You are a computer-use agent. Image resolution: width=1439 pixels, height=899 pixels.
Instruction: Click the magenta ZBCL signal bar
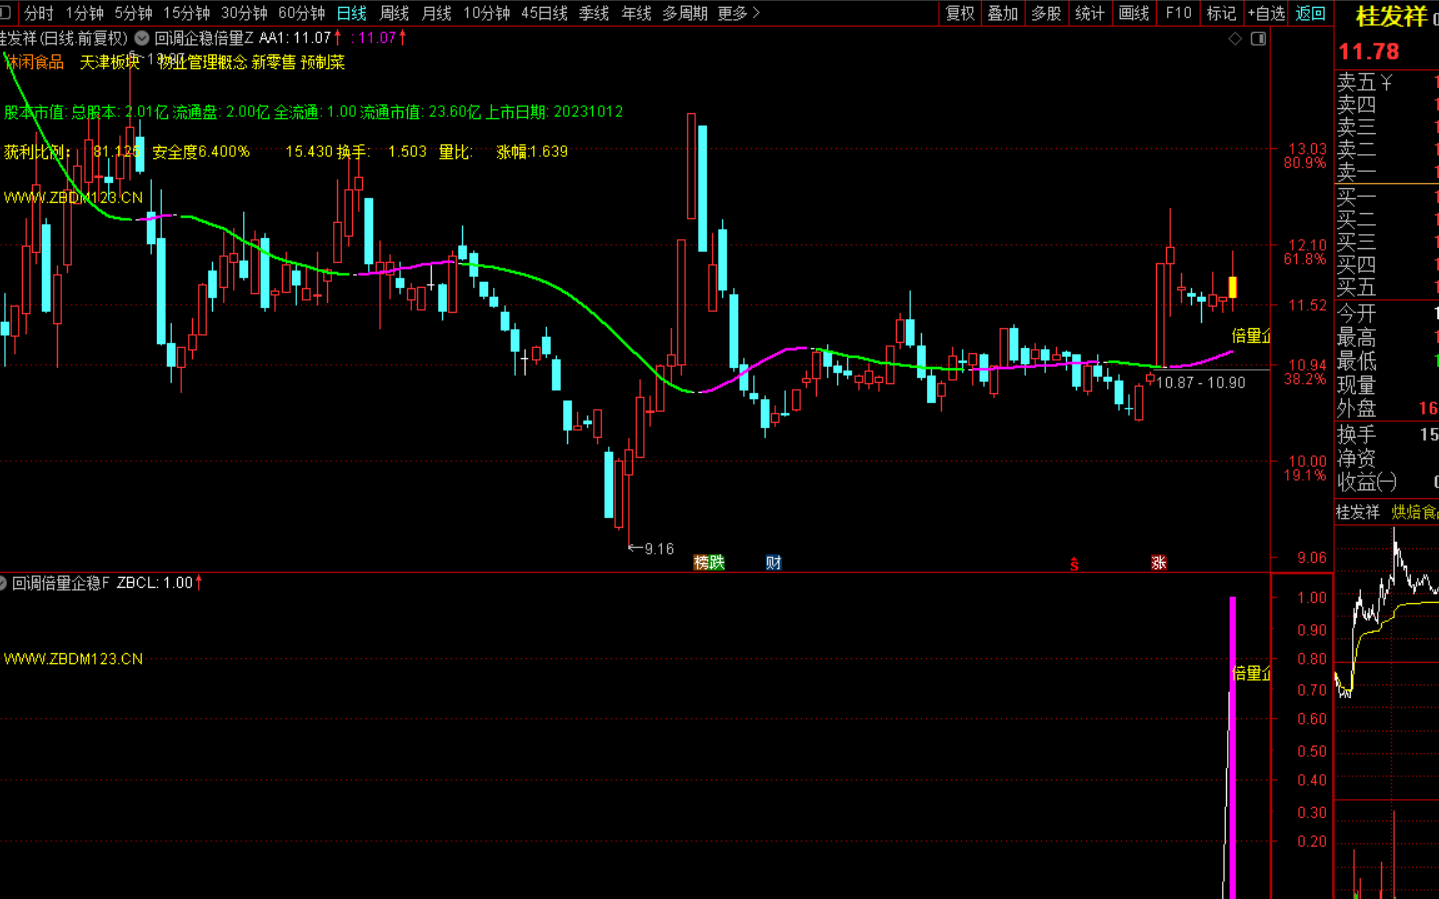(1232, 750)
